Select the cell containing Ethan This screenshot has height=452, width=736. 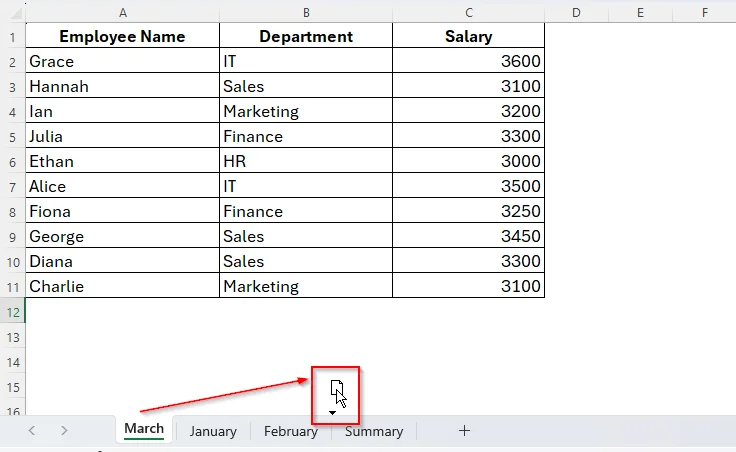pos(123,161)
